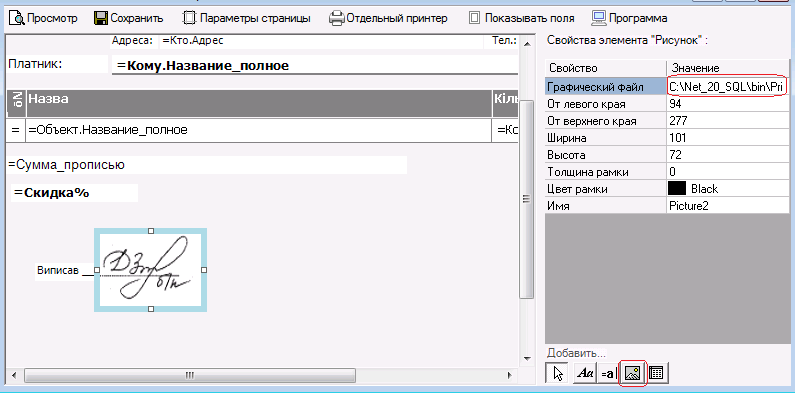Viewport: 795px width, 393px height.
Task: Click the Сохранить save button
Action: tap(129, 19)
